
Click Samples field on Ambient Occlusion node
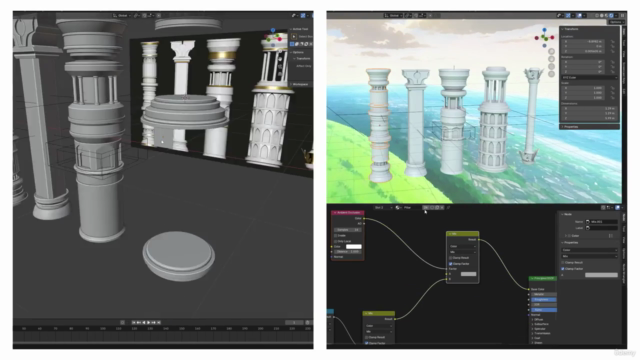click(x=348, y=230)
